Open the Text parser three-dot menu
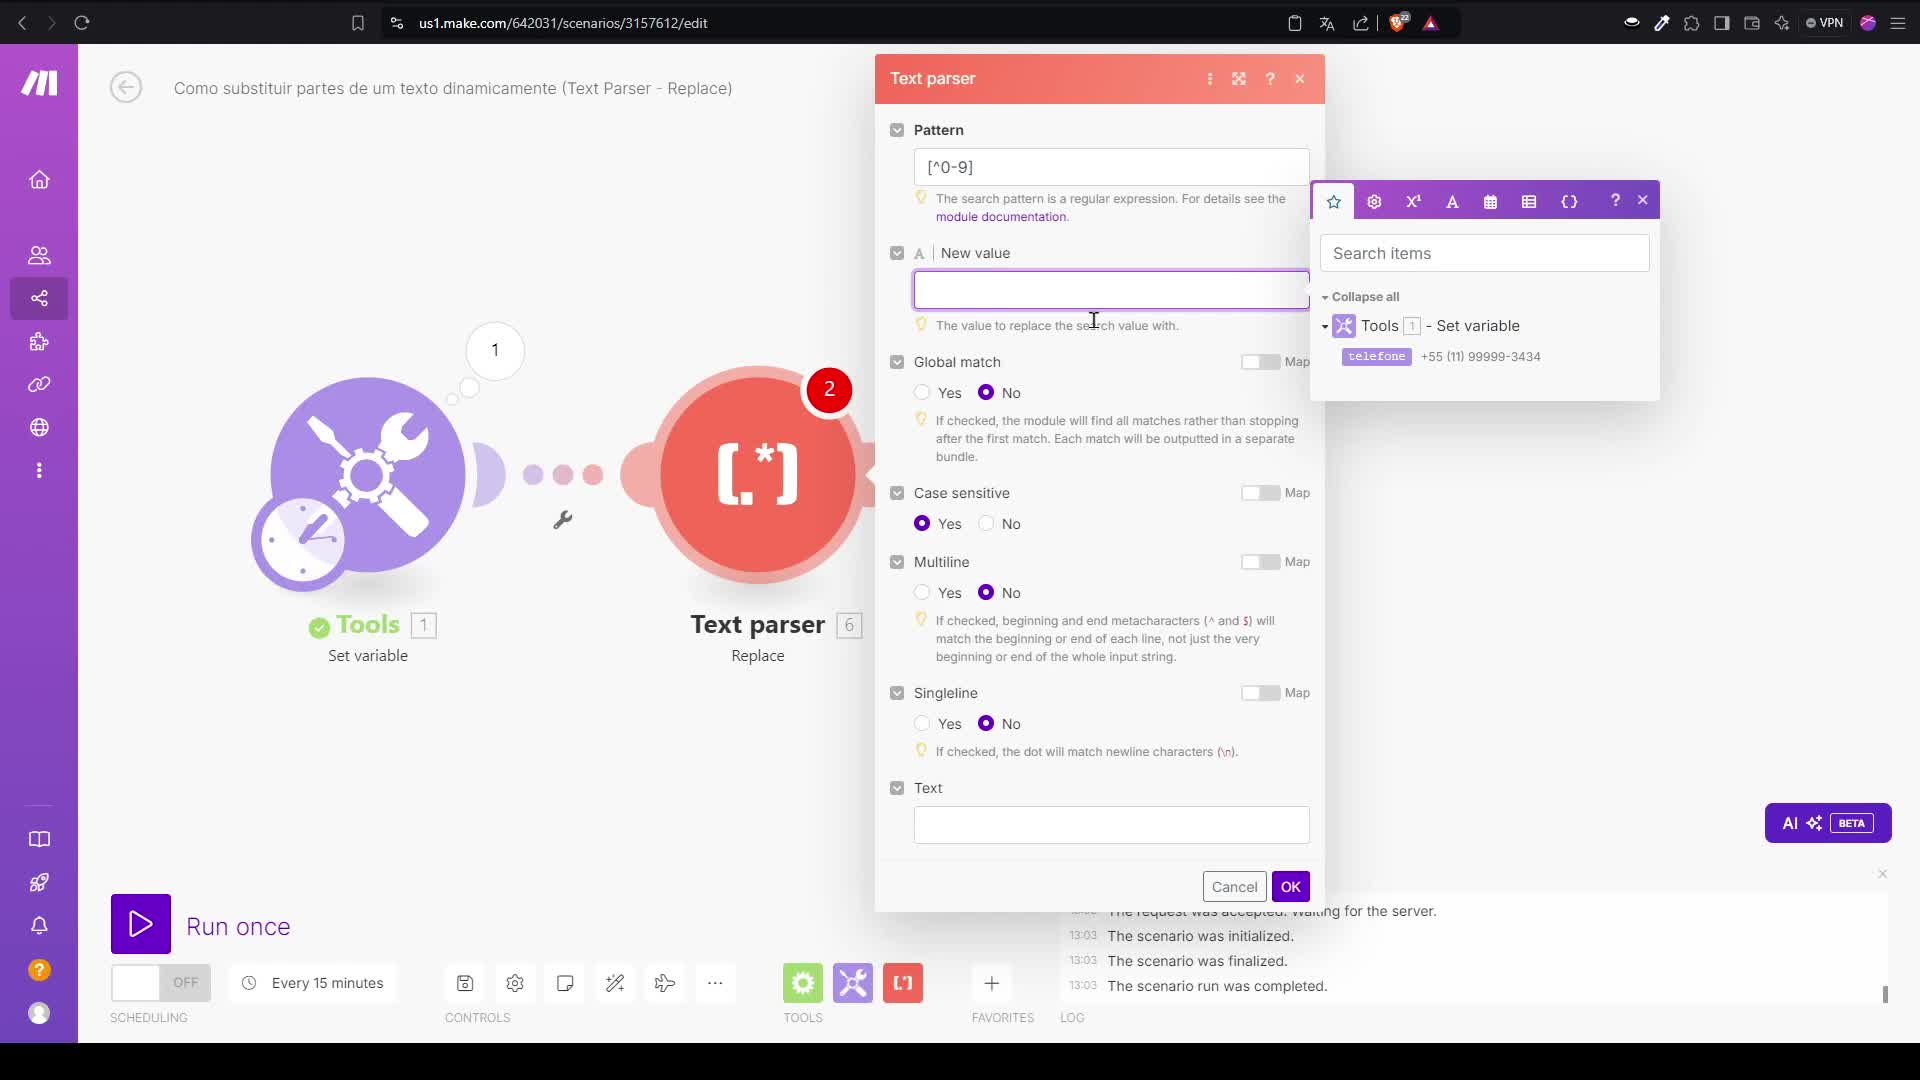Screen dimensions: 1920x1080 (1210, 79)
